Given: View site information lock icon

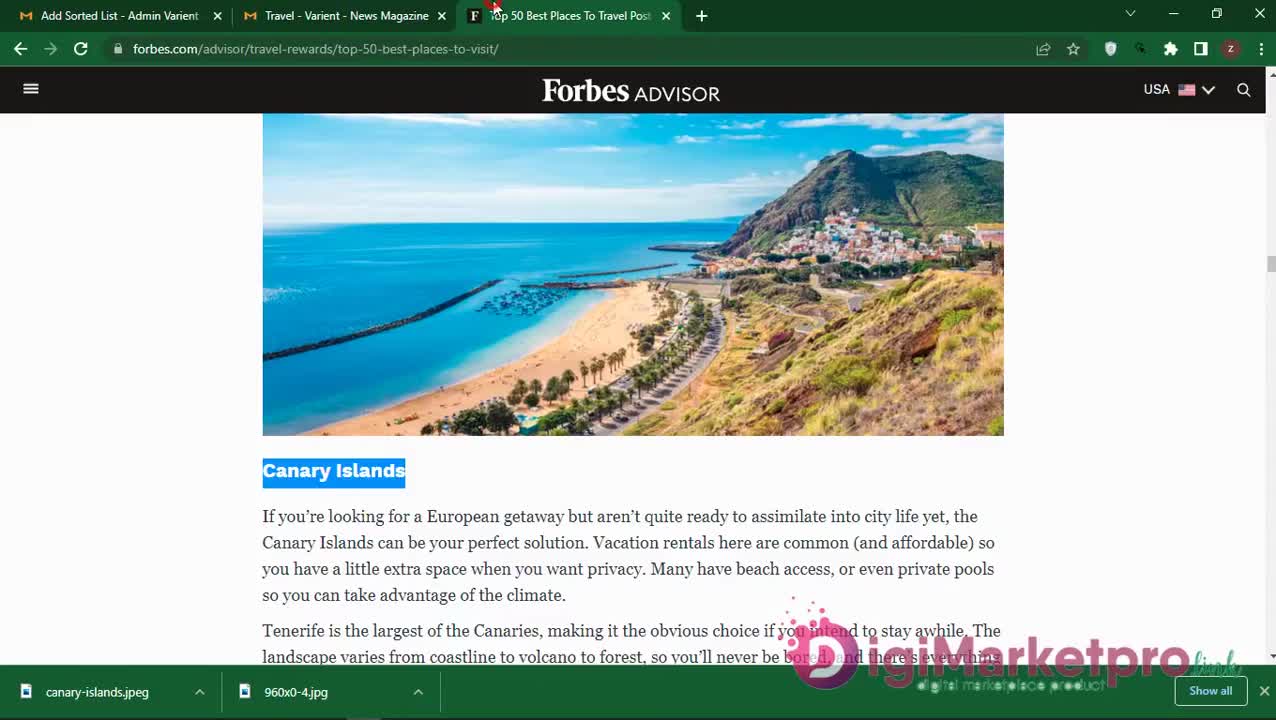Looking at the screenshot, I should 118,48.
